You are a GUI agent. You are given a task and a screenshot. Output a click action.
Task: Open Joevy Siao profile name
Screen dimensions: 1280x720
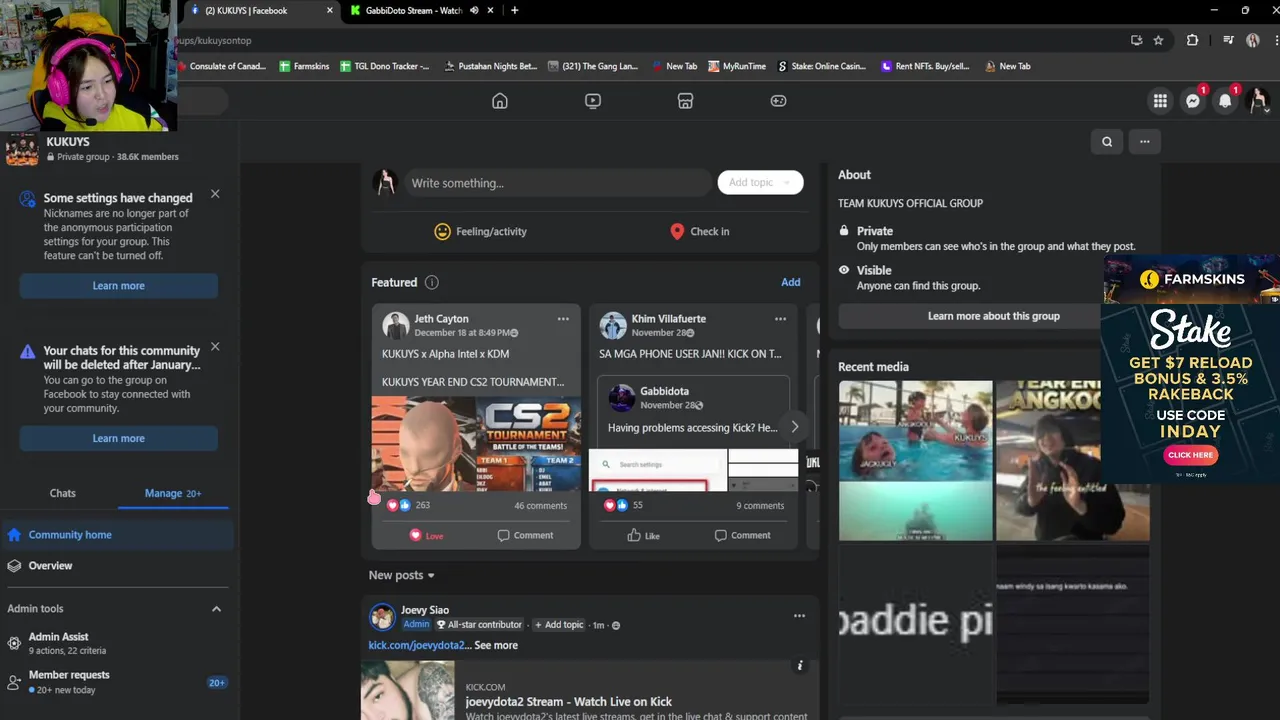coord(425,610)
